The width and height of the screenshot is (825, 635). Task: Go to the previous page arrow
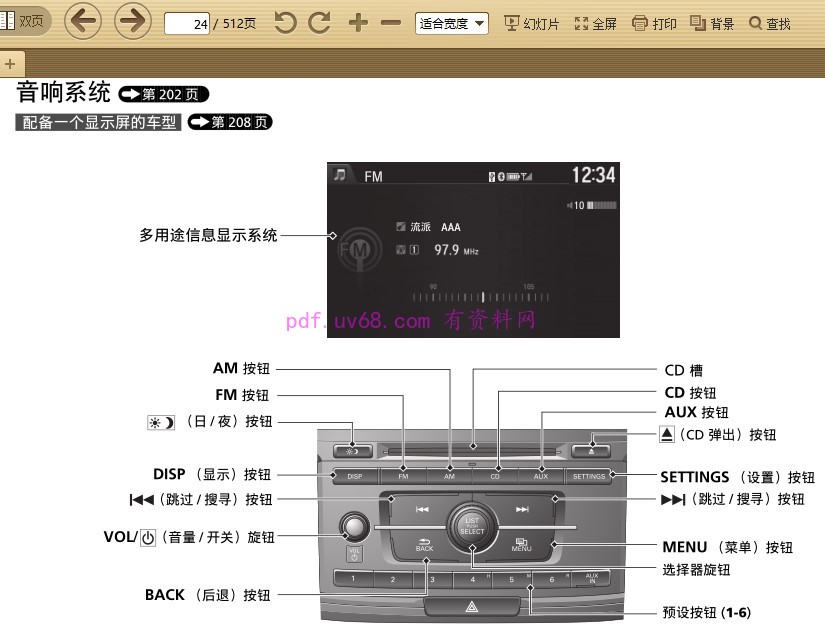pos(82,21)
